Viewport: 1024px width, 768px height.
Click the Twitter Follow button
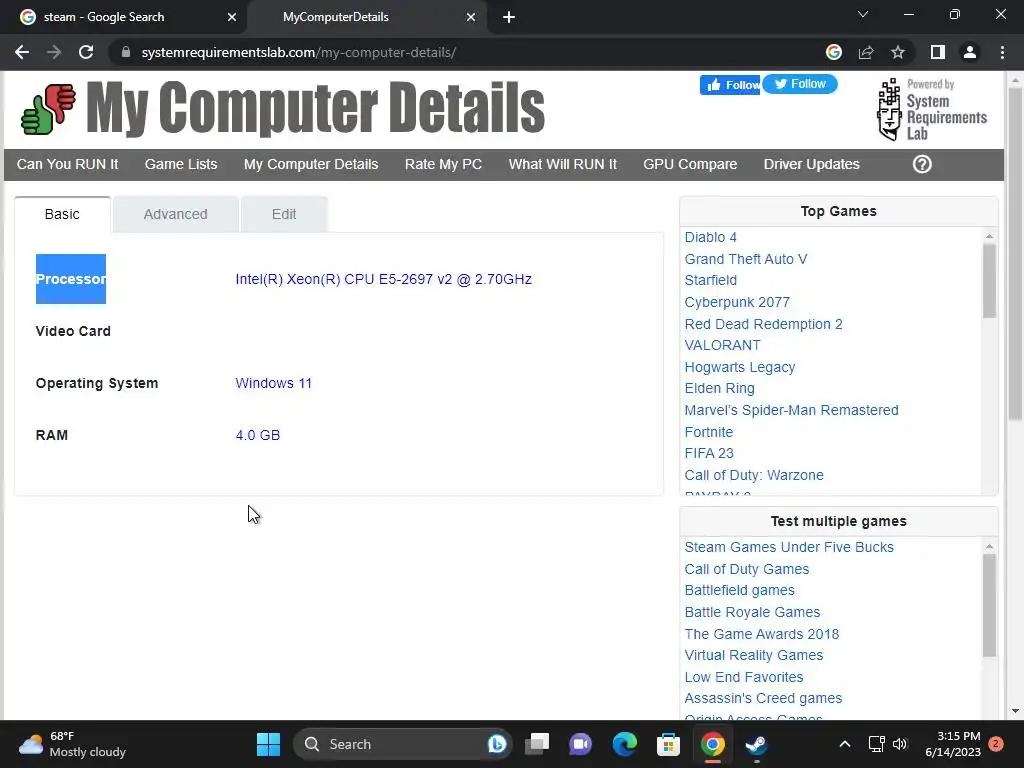coord(800,84)
